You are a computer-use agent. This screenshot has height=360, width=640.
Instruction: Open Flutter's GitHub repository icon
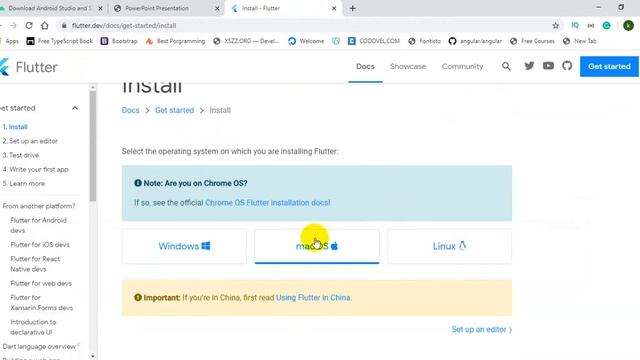[567, 66]
